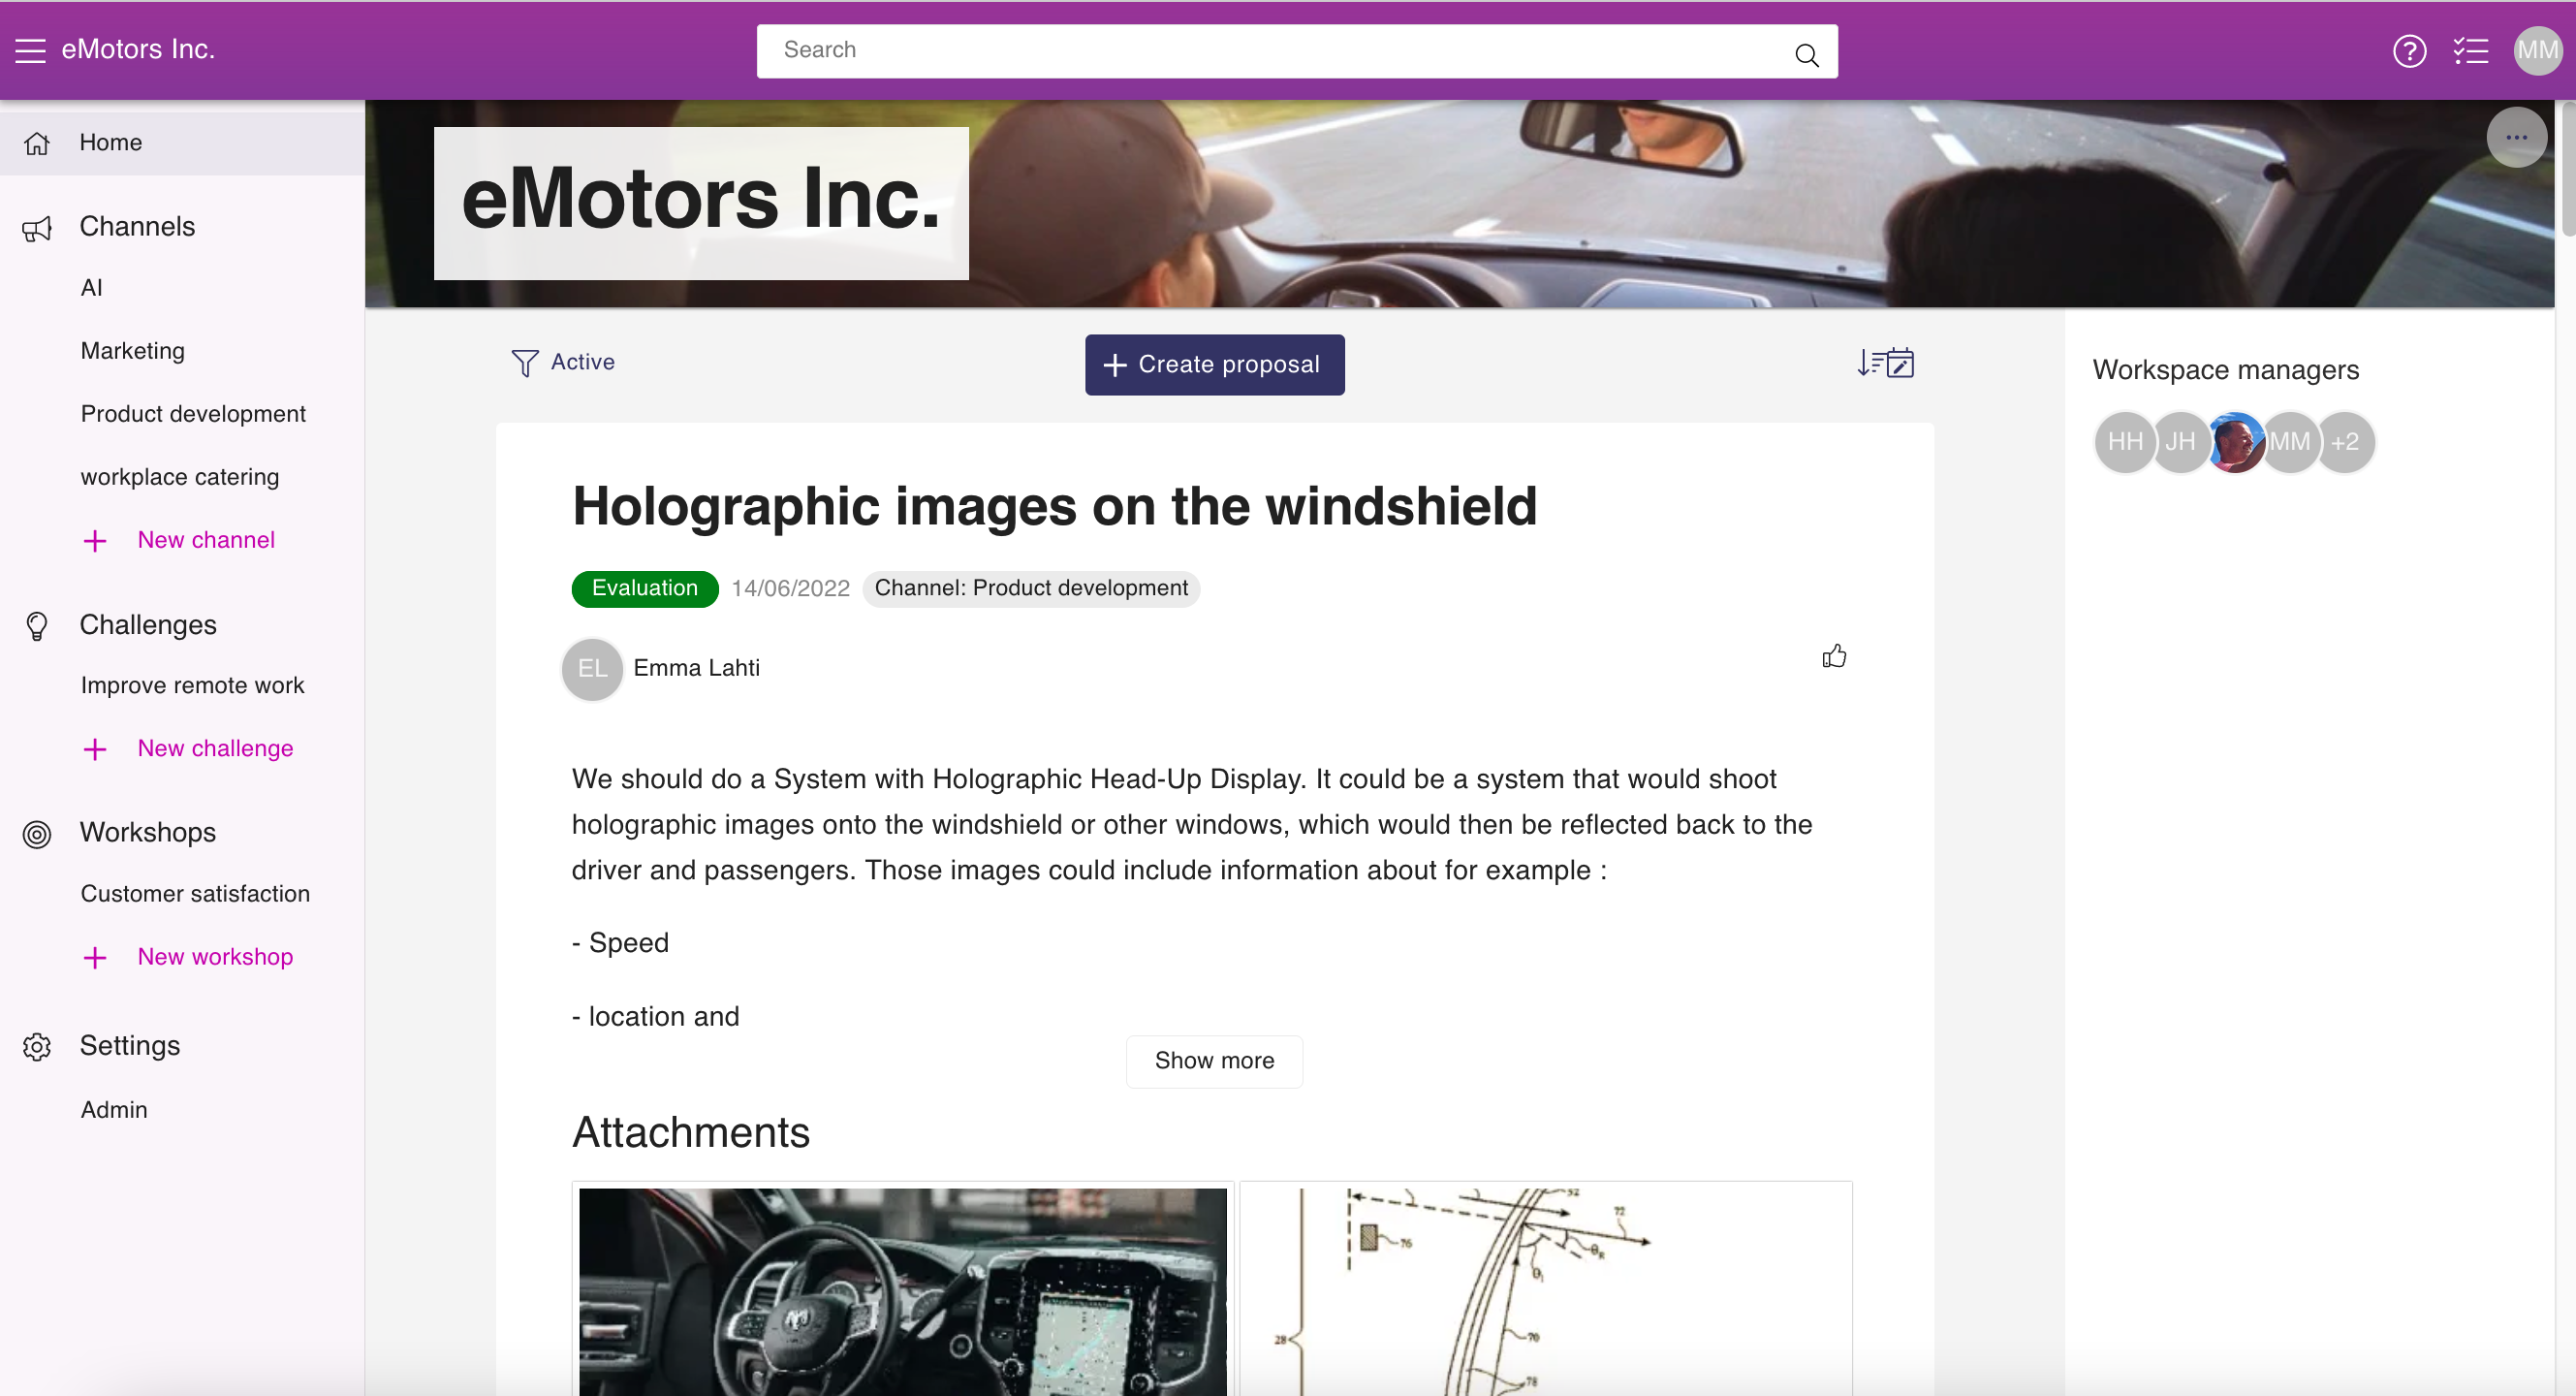Open the task checklist icon
The height and width of the screenshot is (1396, 2576).
coord(2471,51)
